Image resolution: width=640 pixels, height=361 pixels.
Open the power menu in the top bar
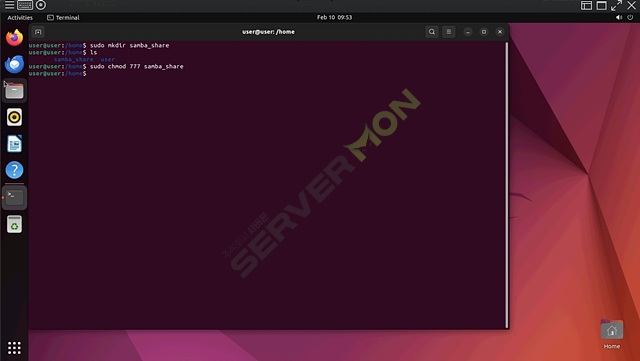pyautogui.click(x=630, y=18)
